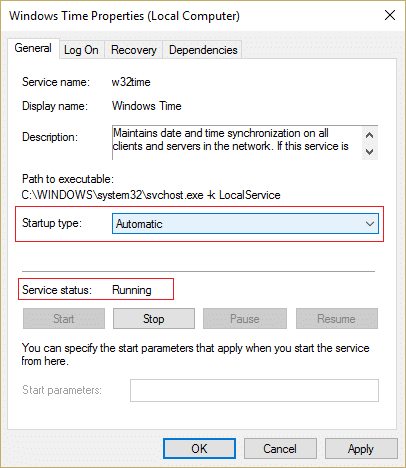
Task: Select the service name w32time text
Action: (x=131, y=82)
